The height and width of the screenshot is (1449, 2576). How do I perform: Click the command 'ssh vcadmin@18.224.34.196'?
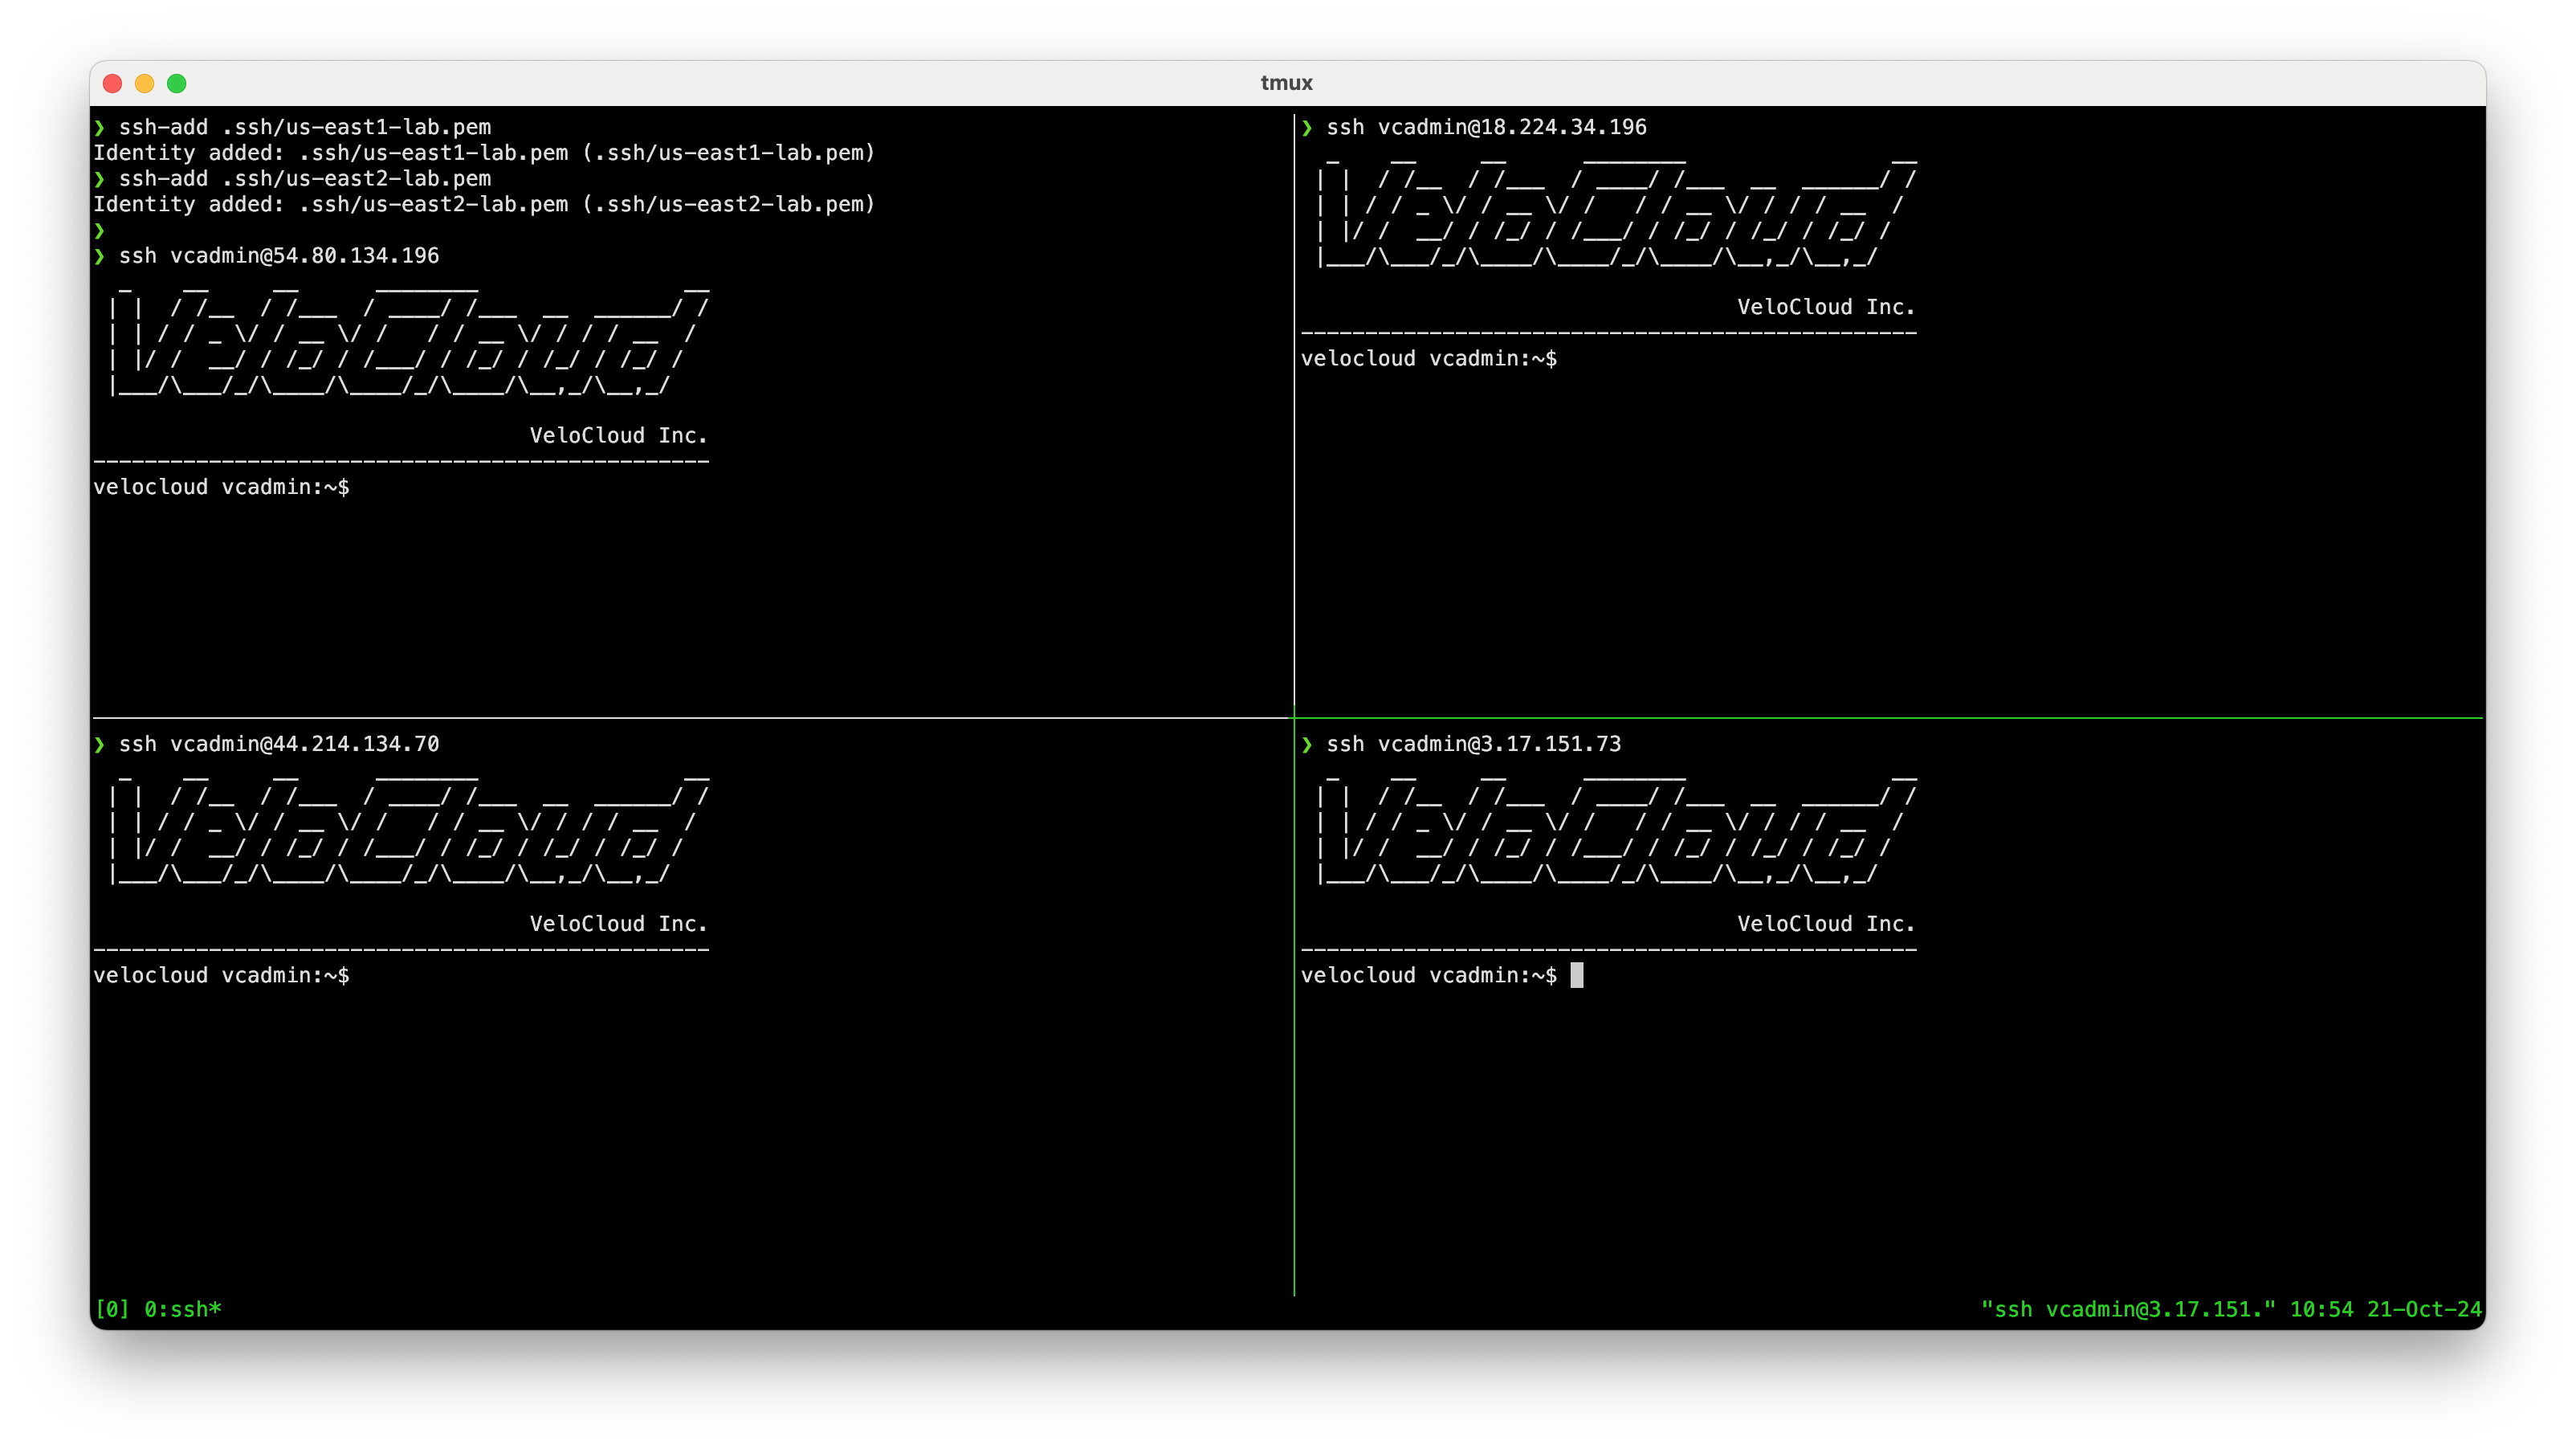(x=1486, y=127)
